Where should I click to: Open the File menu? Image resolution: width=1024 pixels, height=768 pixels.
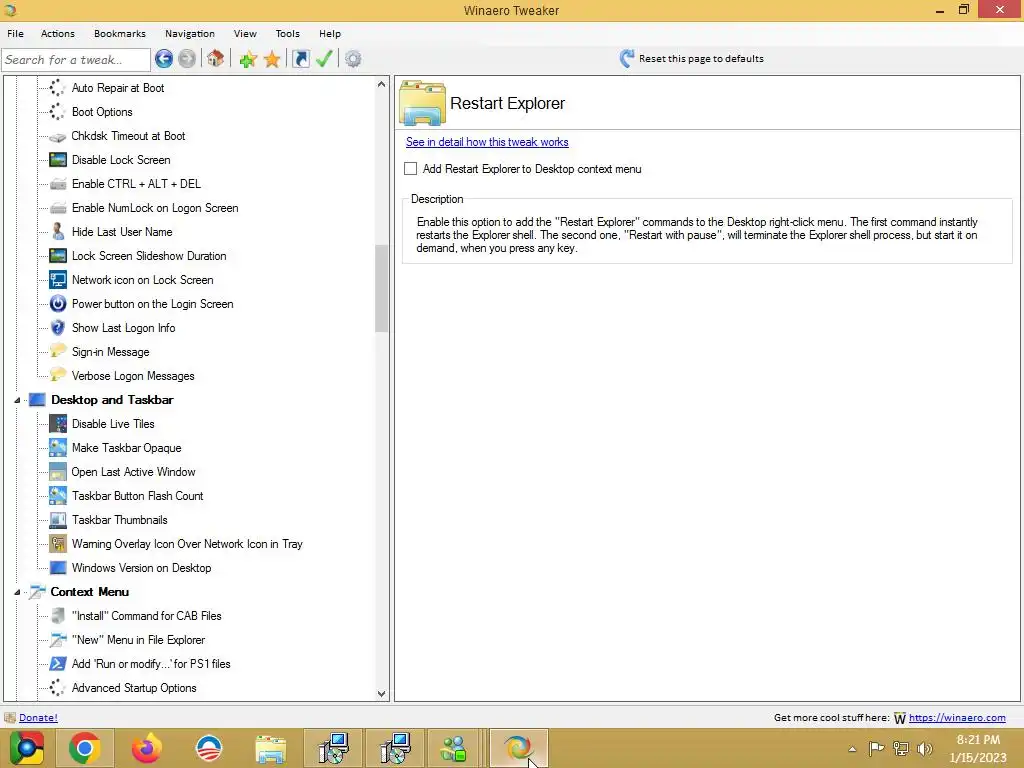pos(15,33)
